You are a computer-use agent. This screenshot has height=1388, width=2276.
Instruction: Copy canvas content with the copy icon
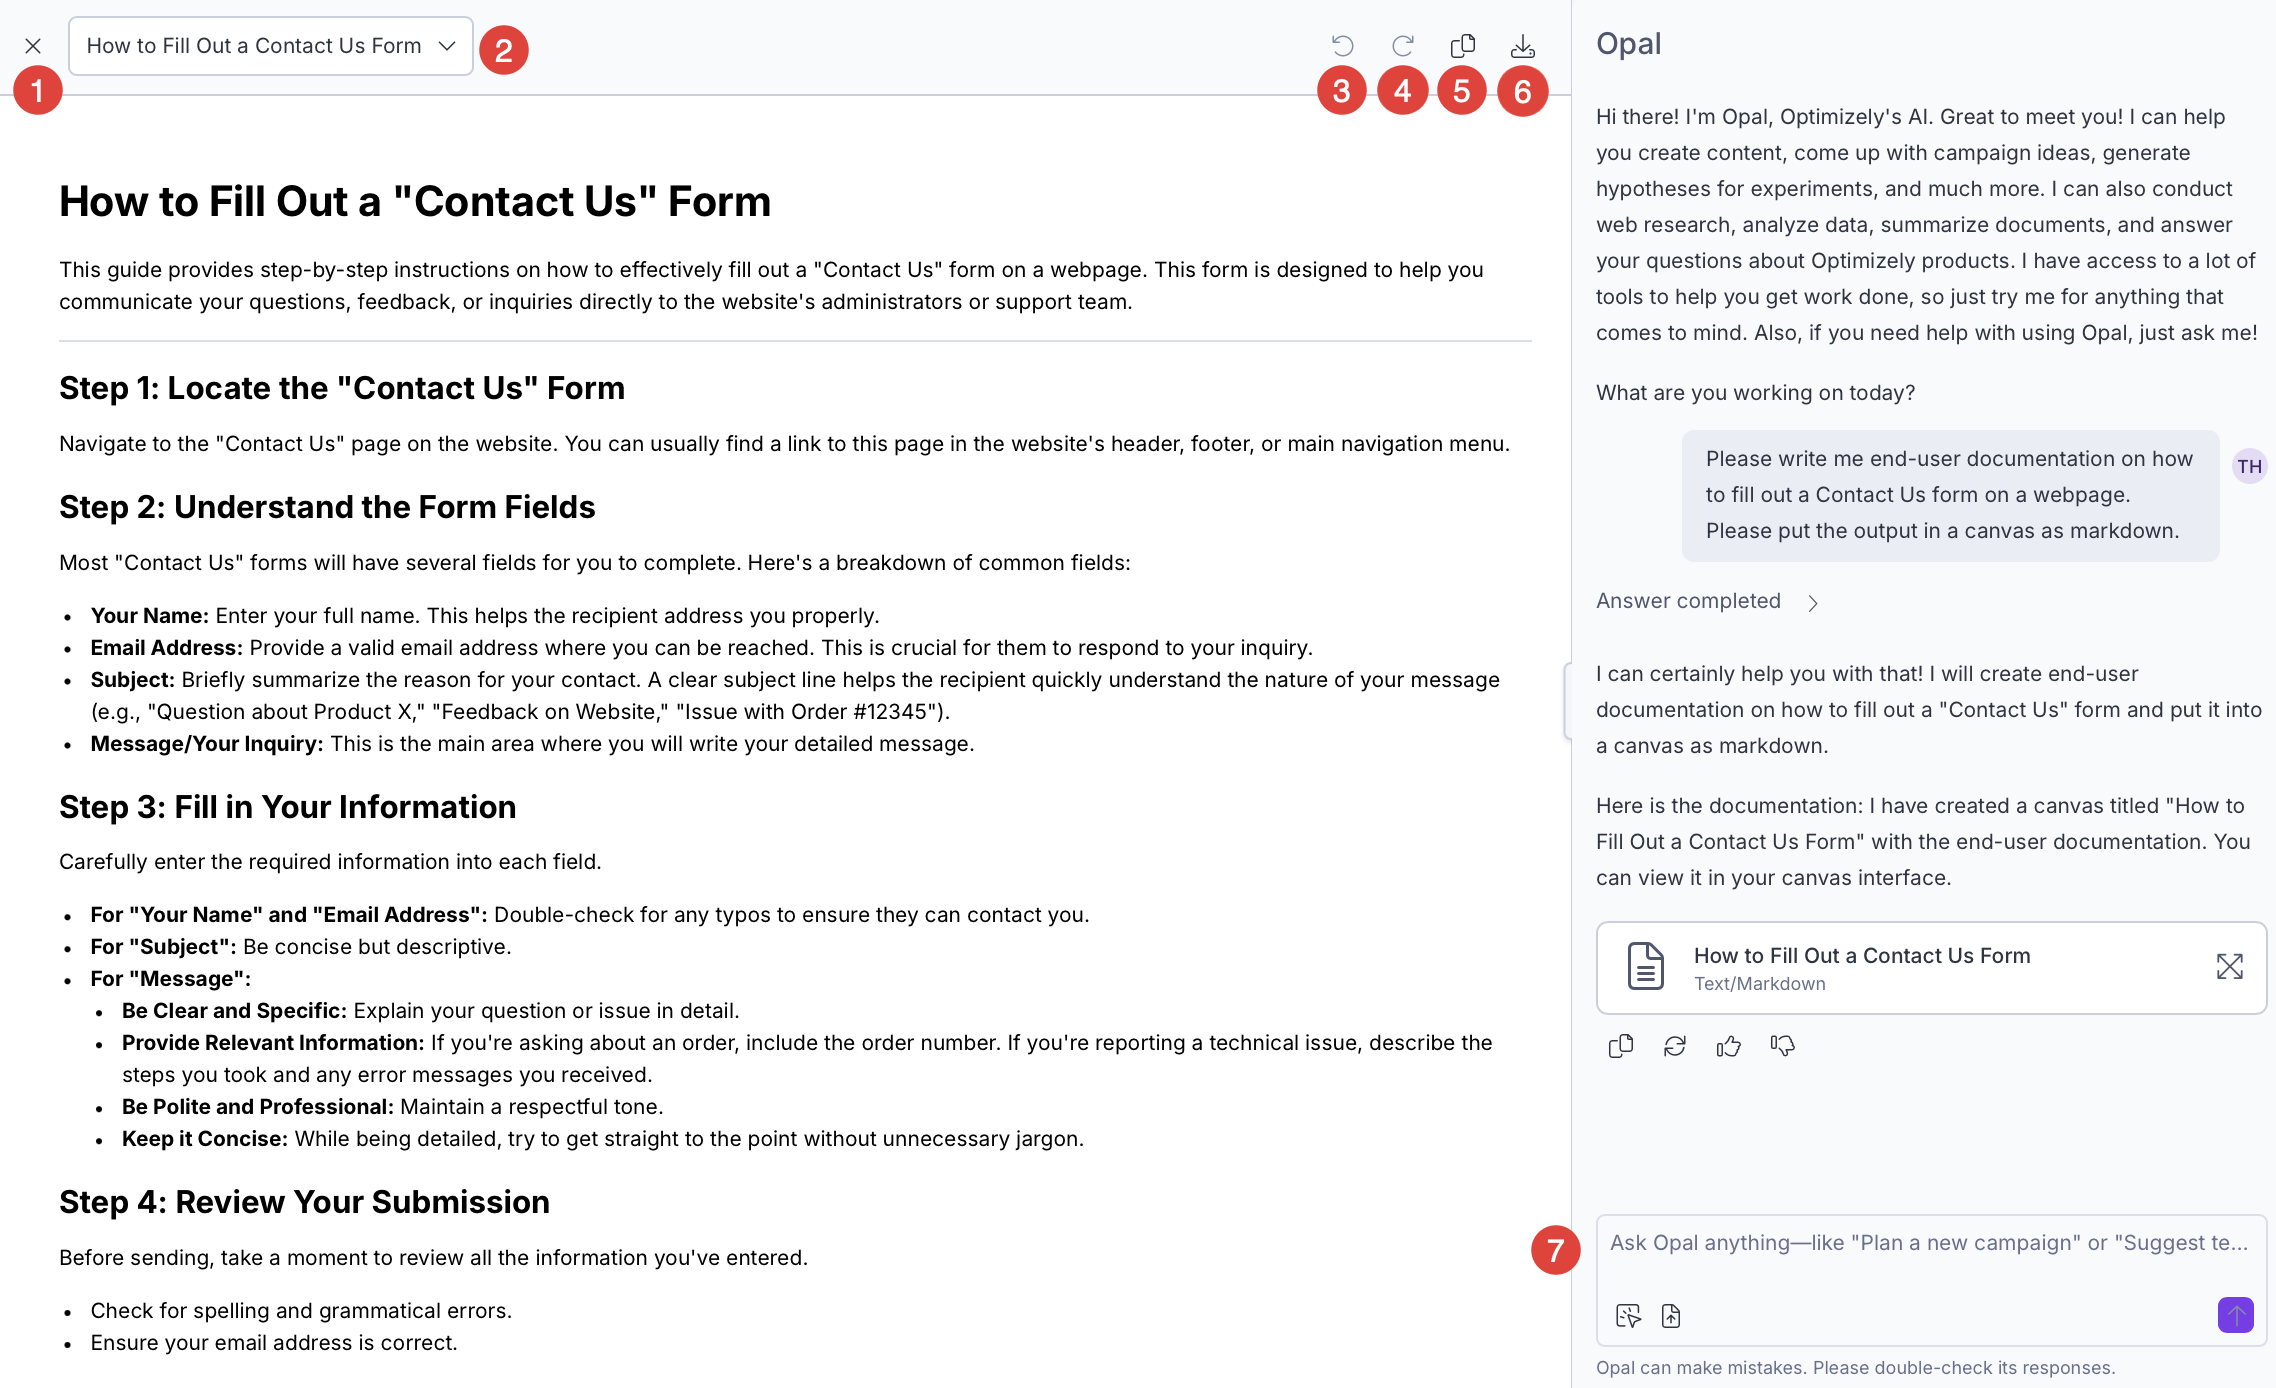[x=1462, y=46]
